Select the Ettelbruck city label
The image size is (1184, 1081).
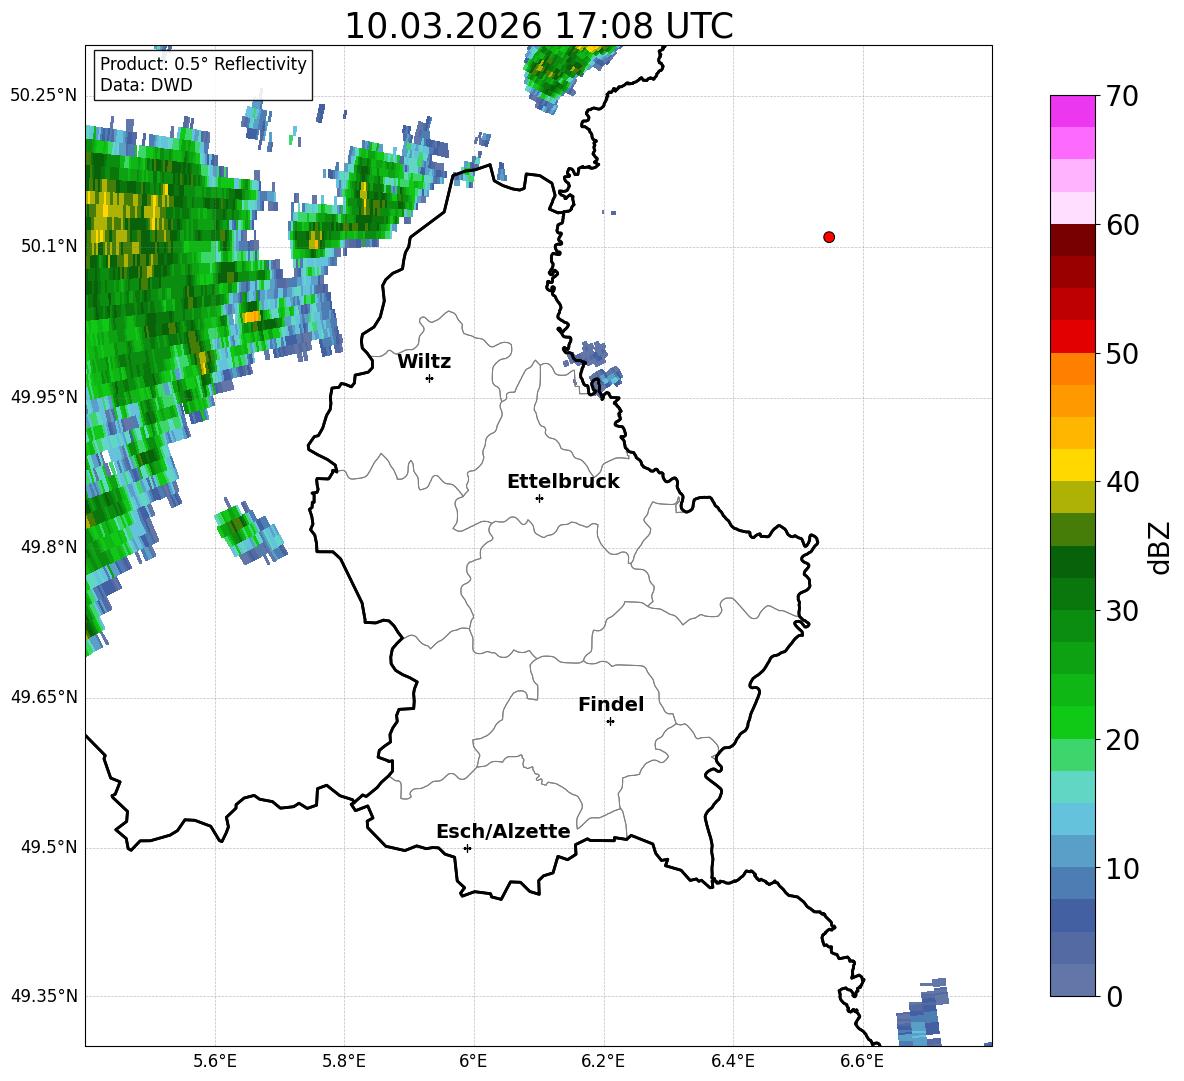(563, 482)
